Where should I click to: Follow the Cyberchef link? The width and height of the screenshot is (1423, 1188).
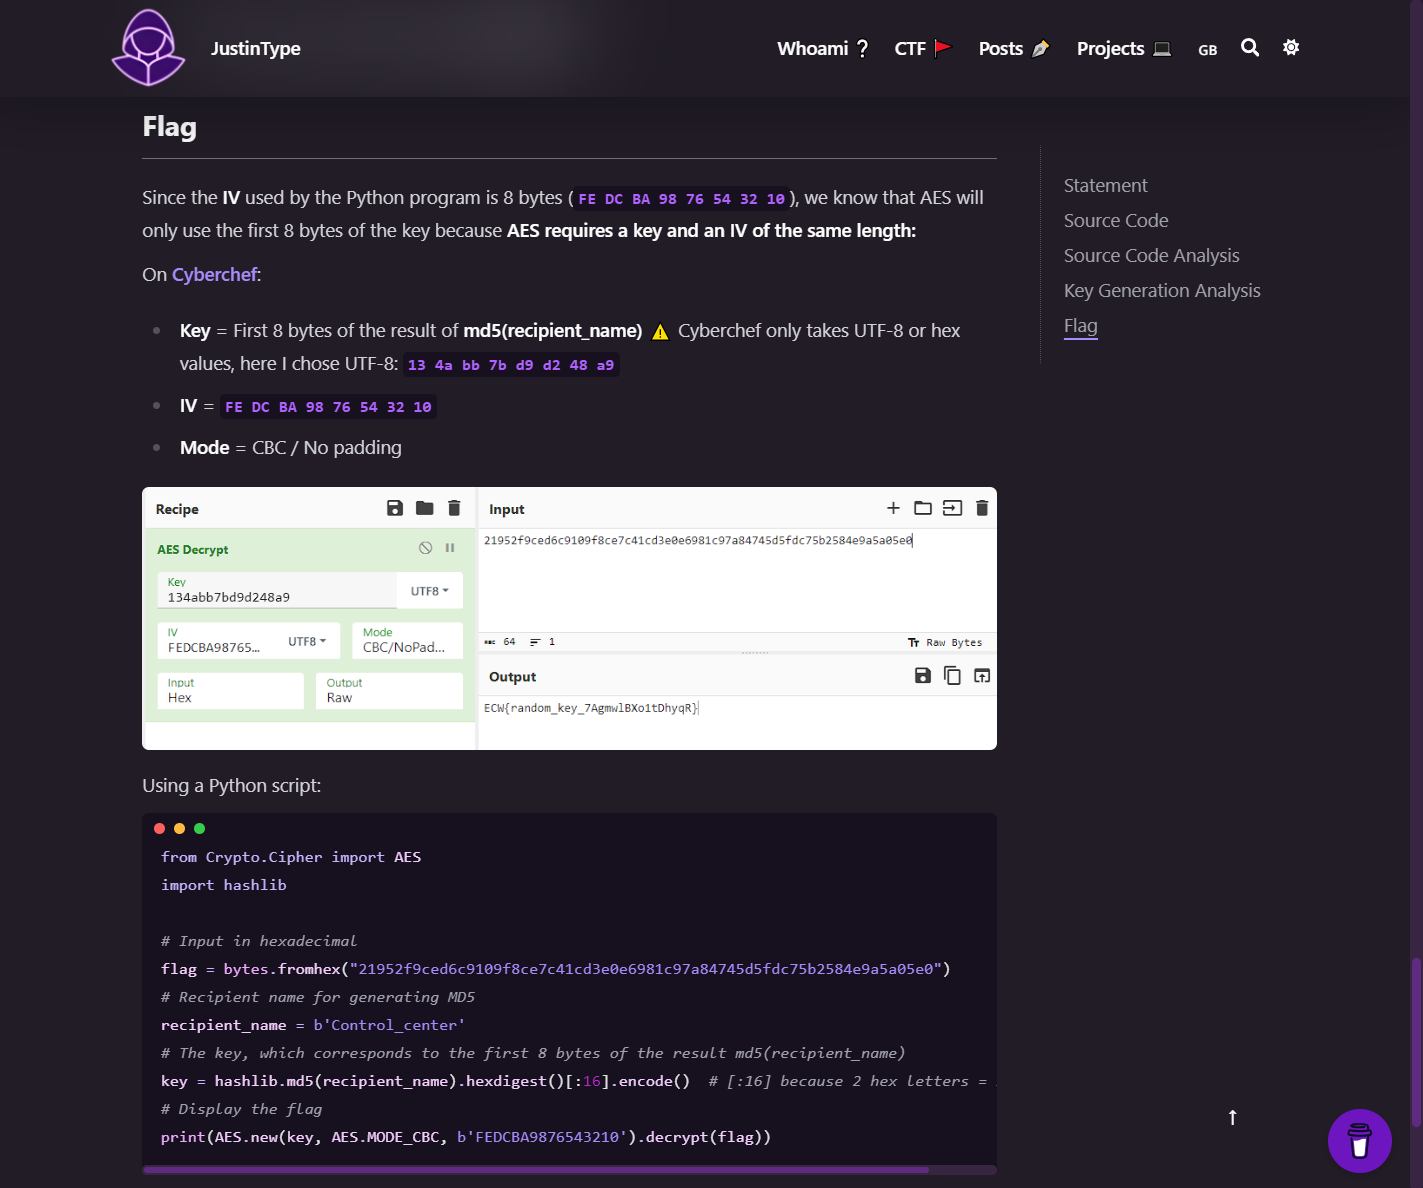tap(214, 274)
